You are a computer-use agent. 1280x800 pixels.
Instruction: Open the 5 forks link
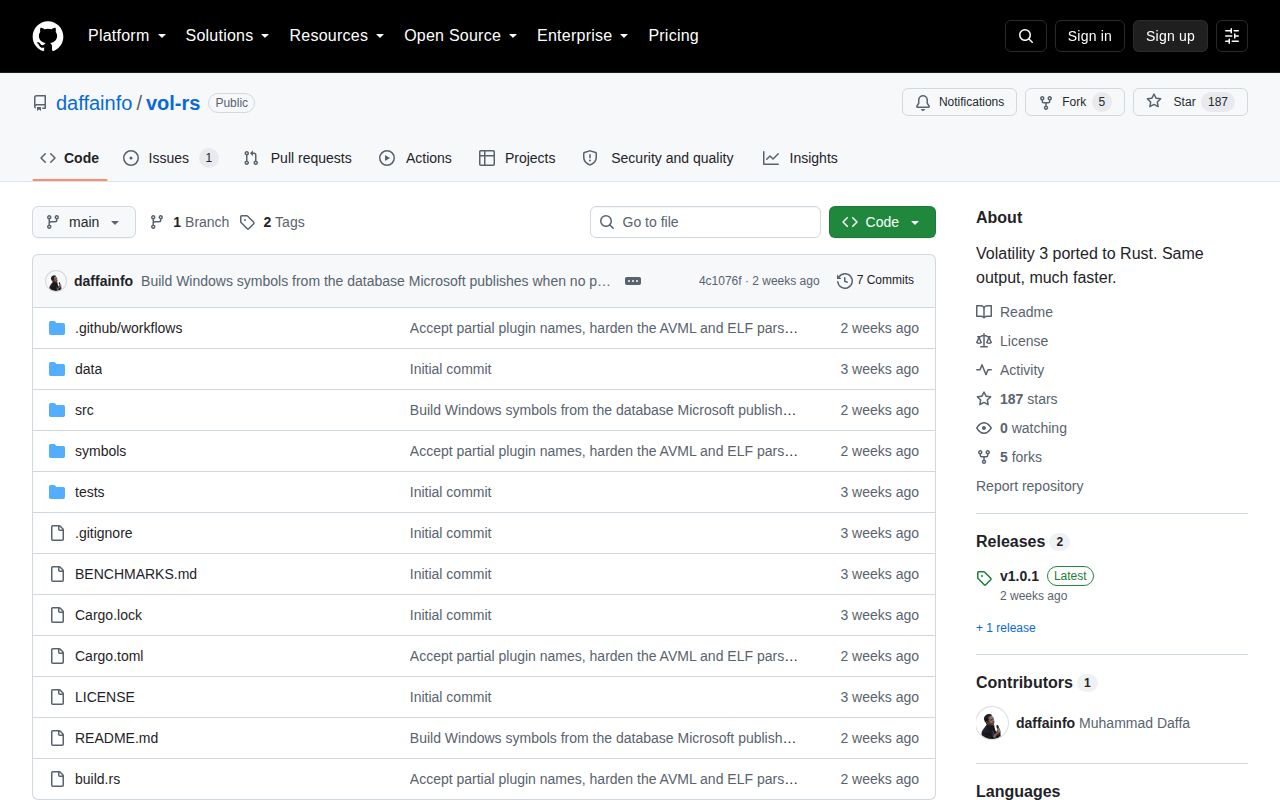click(1009, 457)
